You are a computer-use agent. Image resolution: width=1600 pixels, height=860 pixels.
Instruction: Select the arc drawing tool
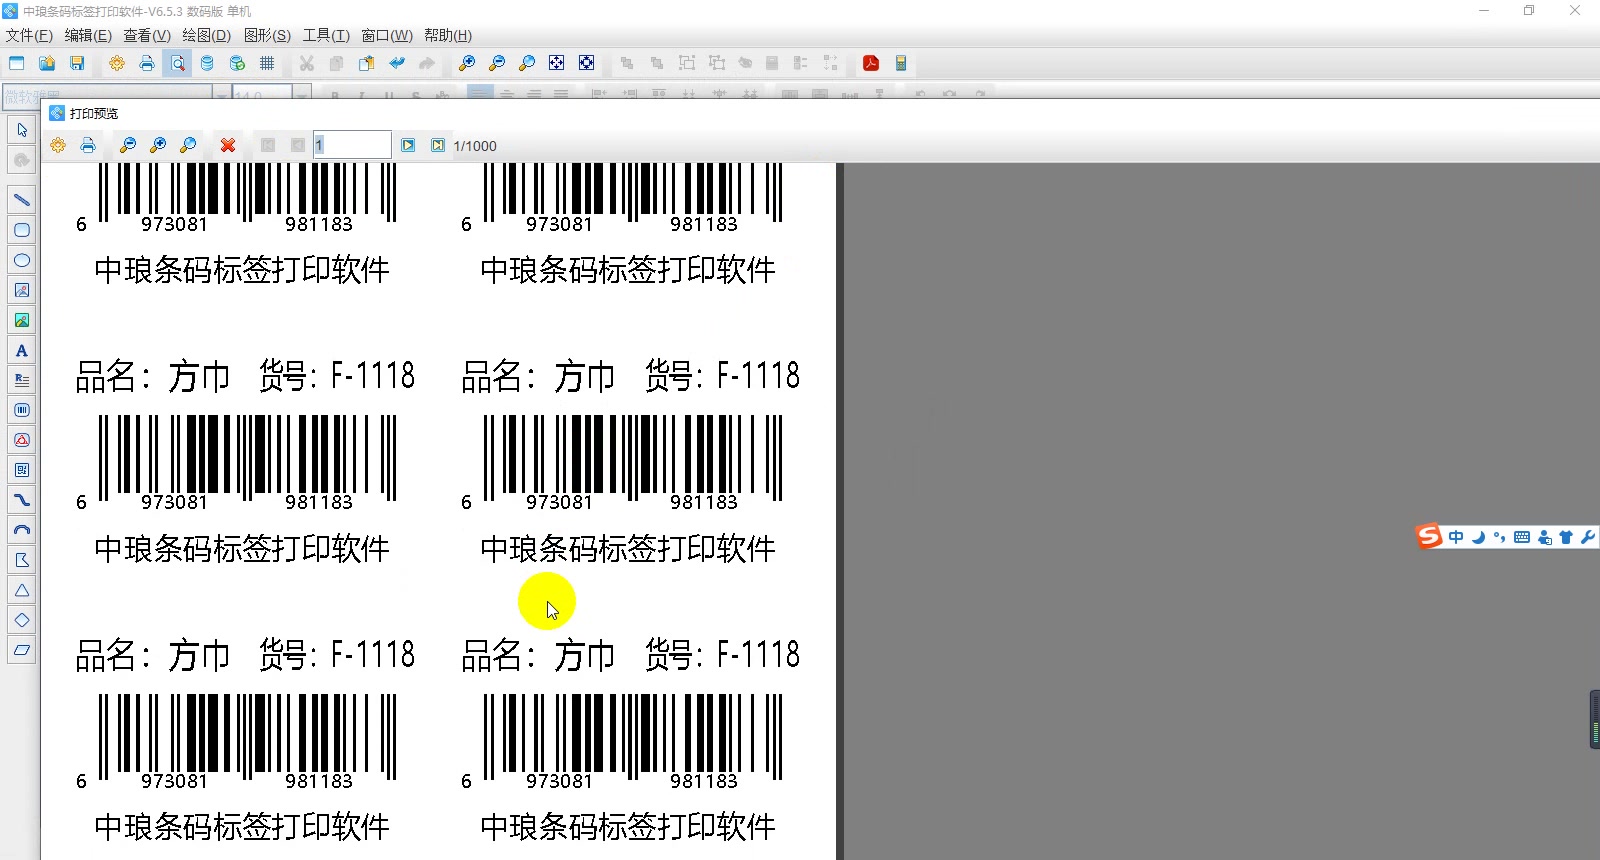point(22,530)
